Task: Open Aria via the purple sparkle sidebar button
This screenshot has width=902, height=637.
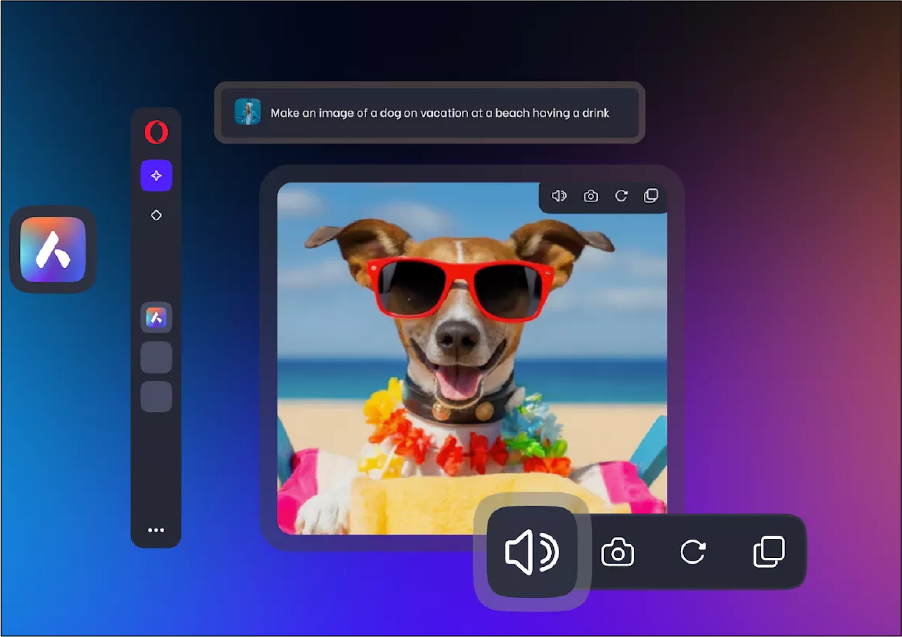Action: pyautogui.click(x=156, y=175)
